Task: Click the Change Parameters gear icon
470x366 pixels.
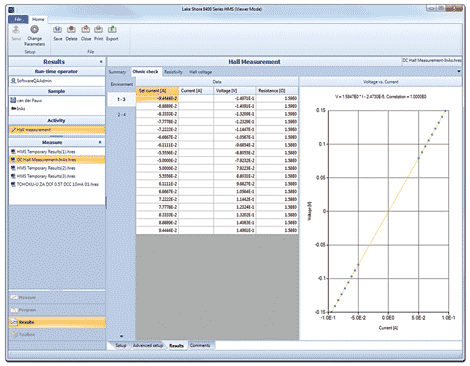Action: [x=35, y=29]
